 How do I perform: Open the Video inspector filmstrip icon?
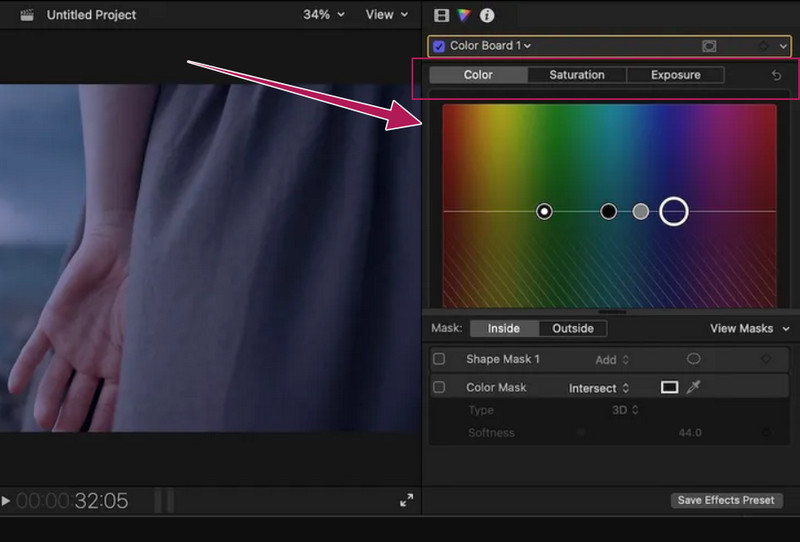click(x=441, y=15)
